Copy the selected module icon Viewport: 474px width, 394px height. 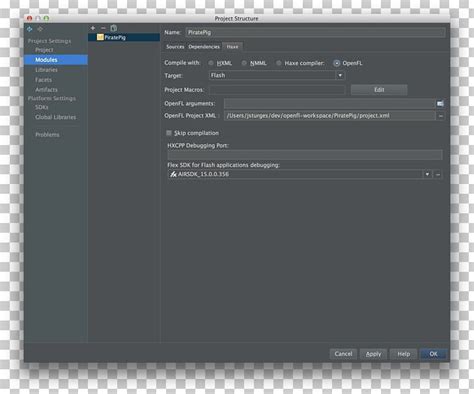[x=114, y=28]
